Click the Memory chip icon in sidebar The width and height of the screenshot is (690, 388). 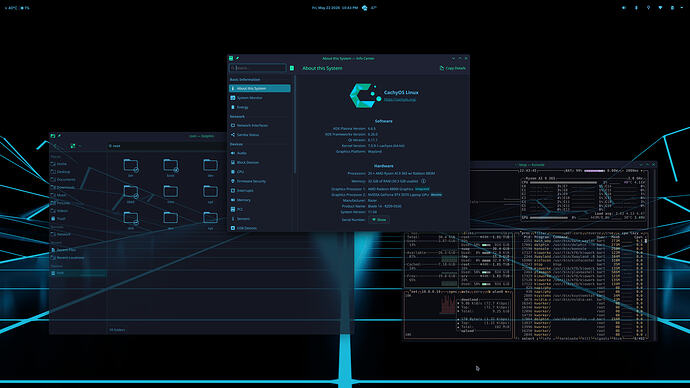[x=233, y=200]
